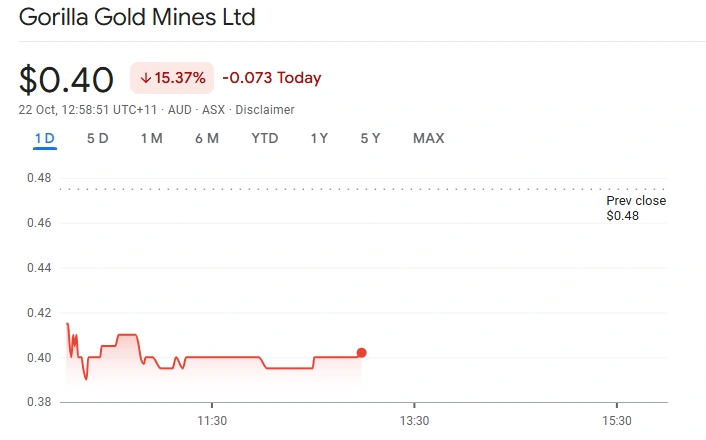Click the 0.44 price axis label
This screenshot has width=706, height=440.
coord(39,268)
